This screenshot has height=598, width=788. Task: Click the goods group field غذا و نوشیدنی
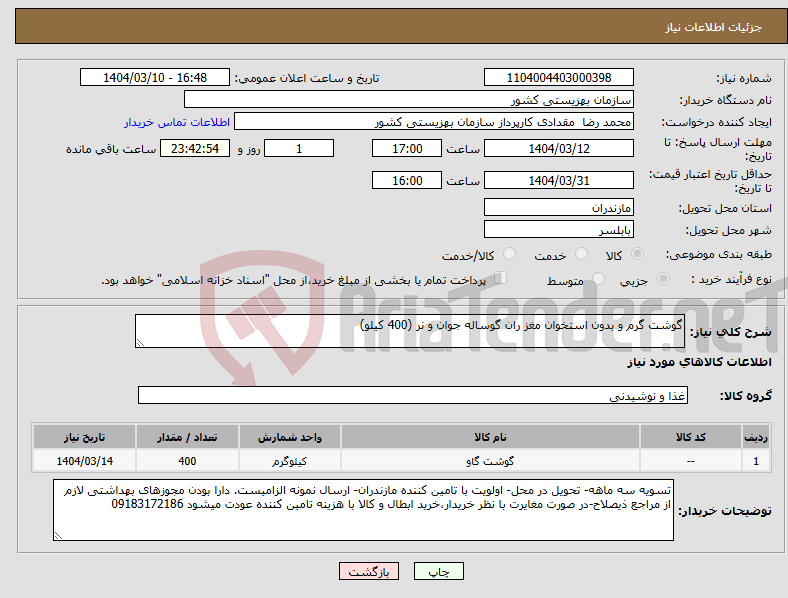click(x=413, y=395)
